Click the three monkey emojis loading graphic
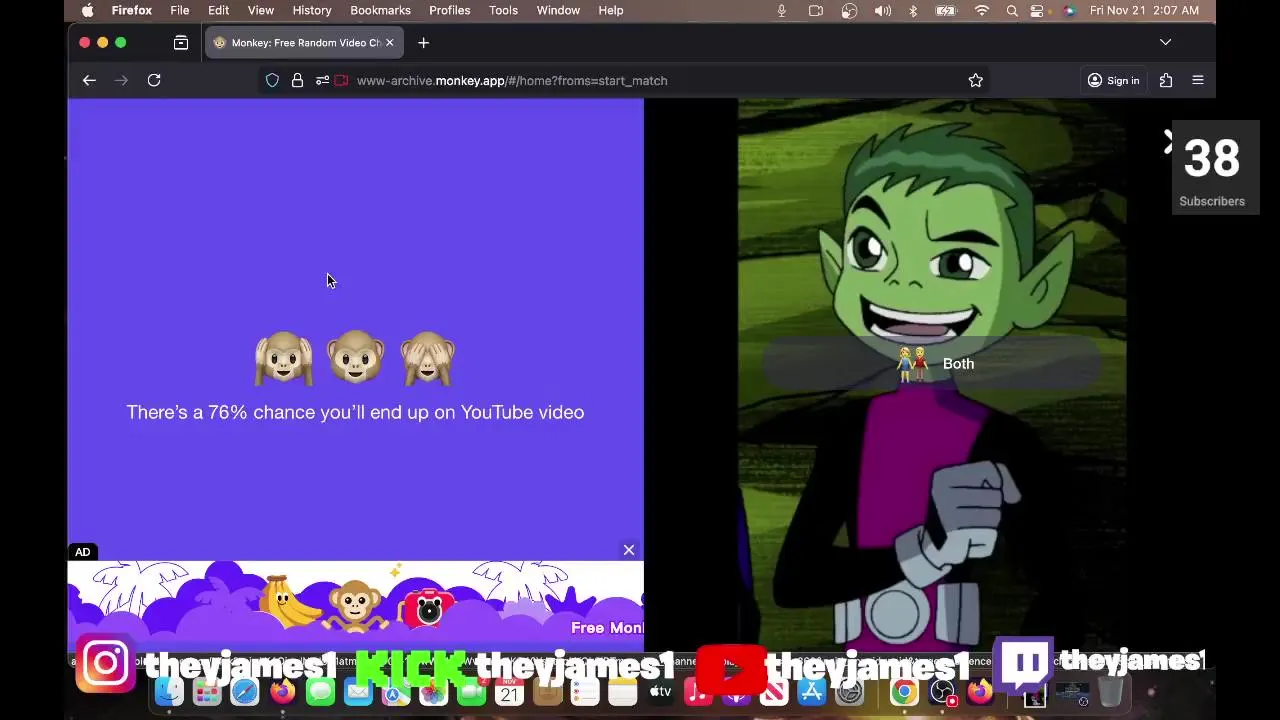 pyautogui.click(x=356, y=357)
